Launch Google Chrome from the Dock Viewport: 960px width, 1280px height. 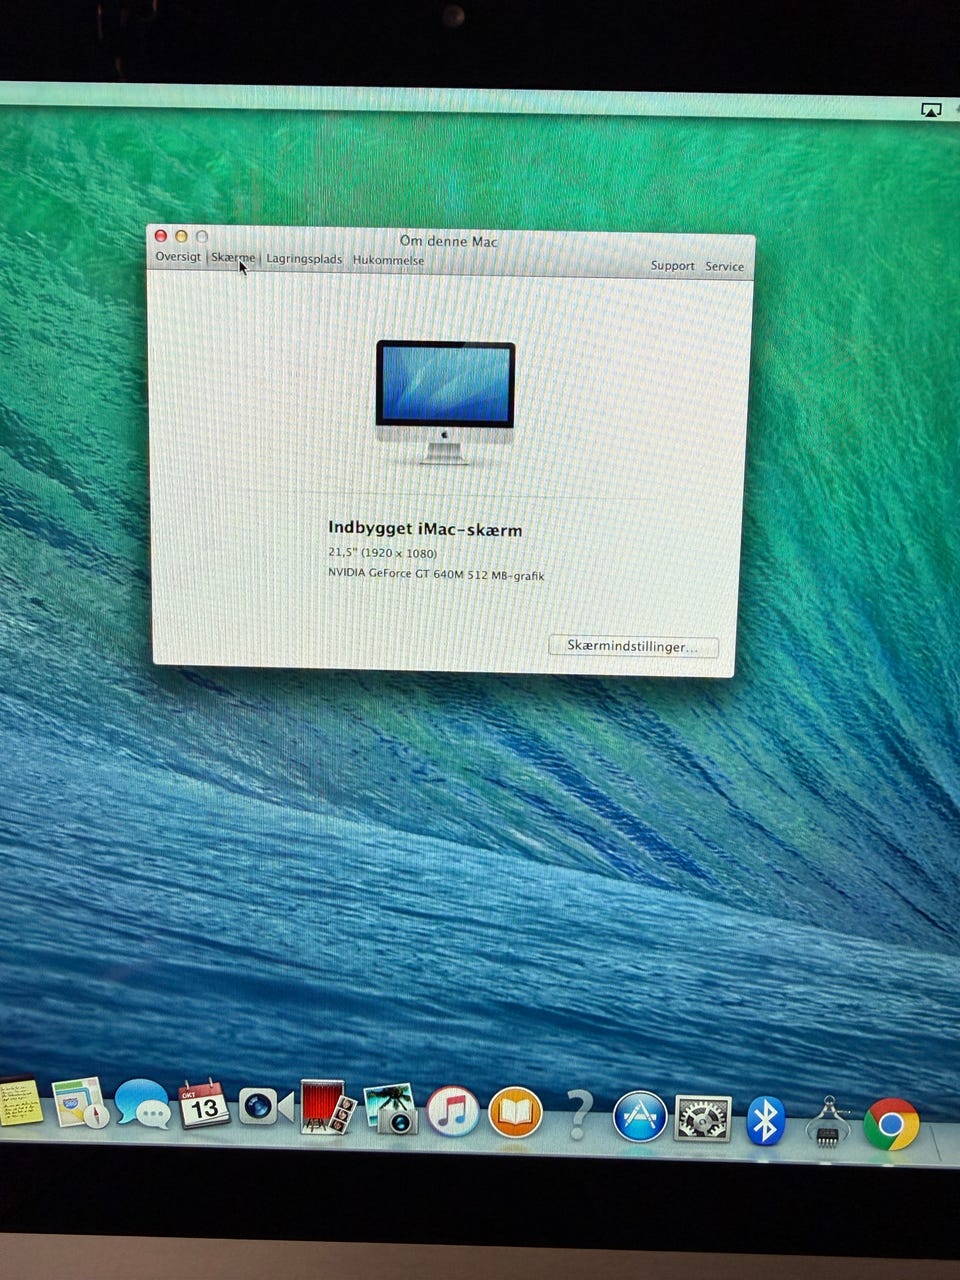[891, 1124]
